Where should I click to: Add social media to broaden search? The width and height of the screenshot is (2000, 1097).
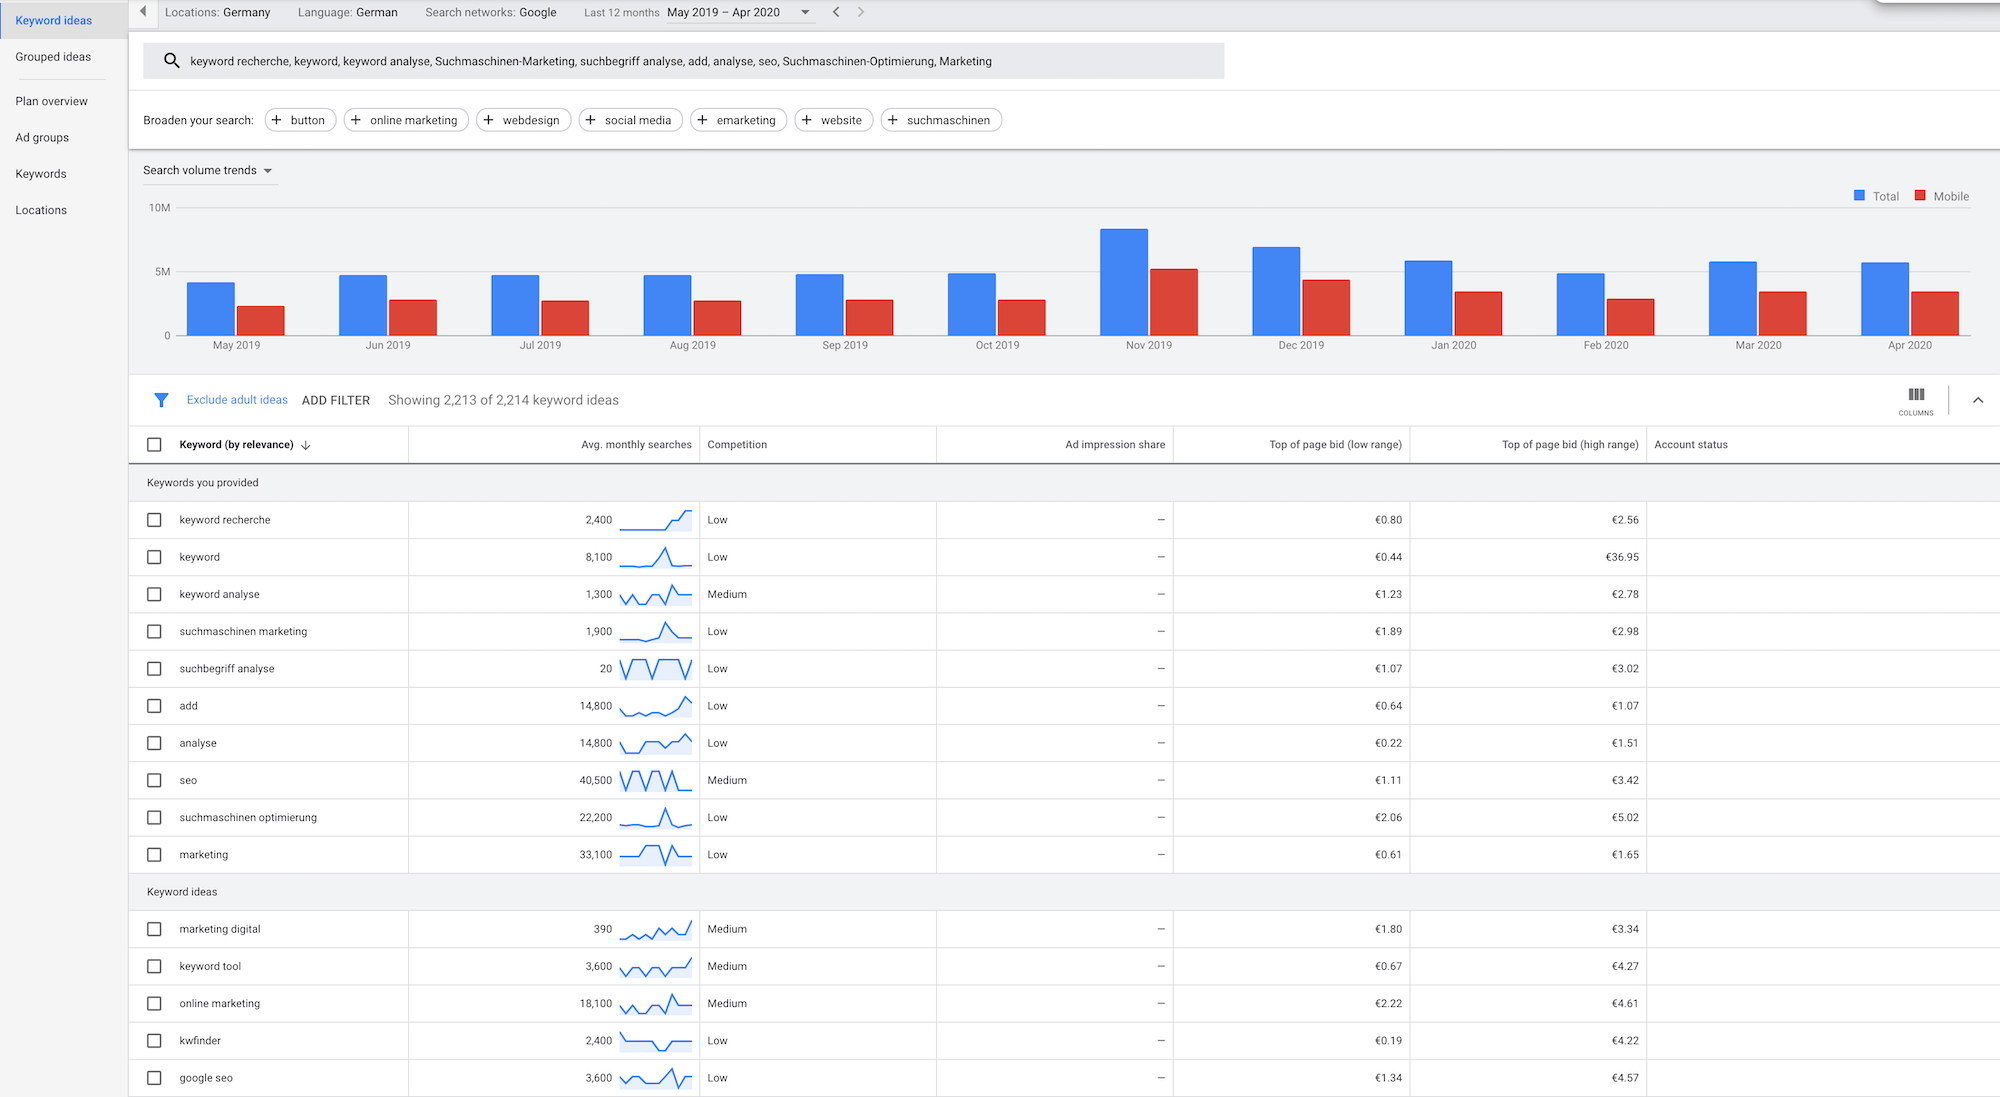[631, 120]
